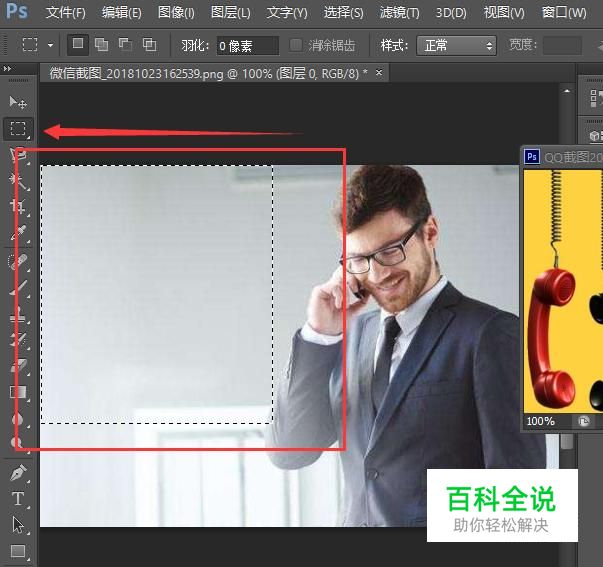Image resolution: width=603 pixels, height=567 pixels.
Task: Toggle the anti-alias (消除锯齿) checkbox
Action: pyautogui.click(x=295, y=45)
